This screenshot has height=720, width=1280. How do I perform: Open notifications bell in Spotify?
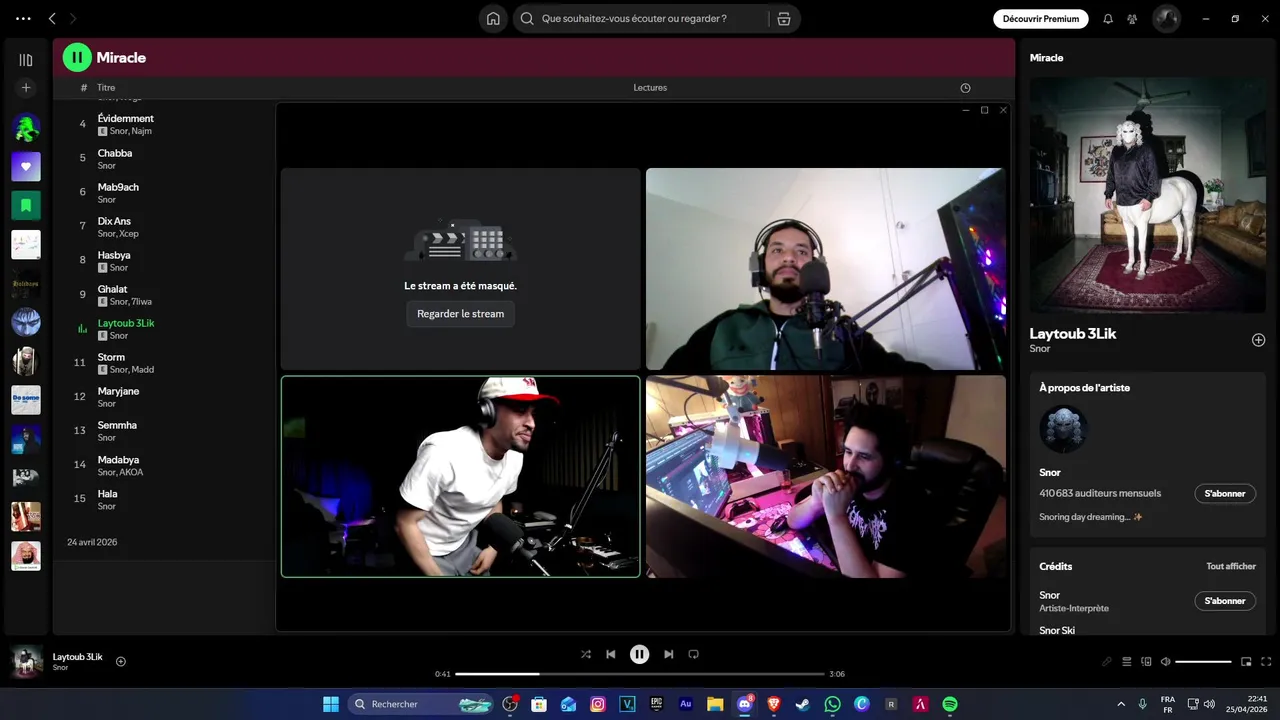click(1108, 18)
